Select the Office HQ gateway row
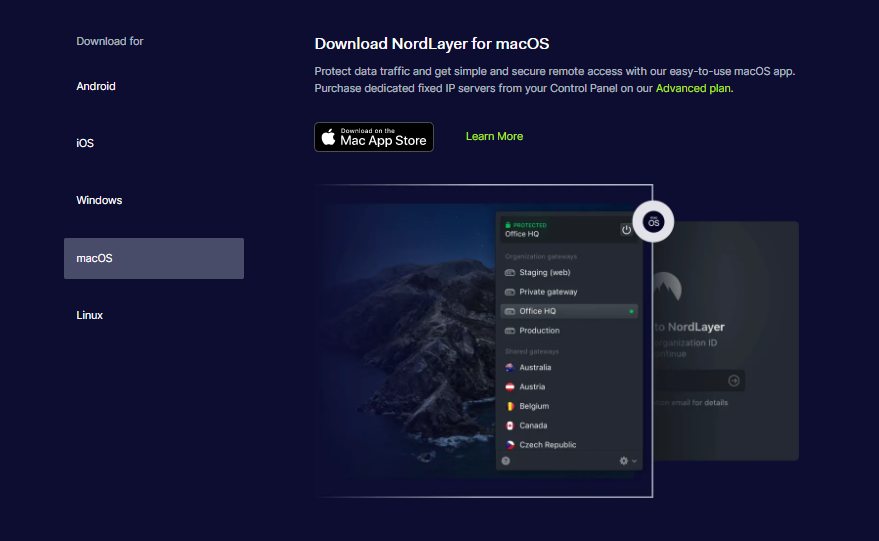879x541 pixels. click(x=569, y=311)
